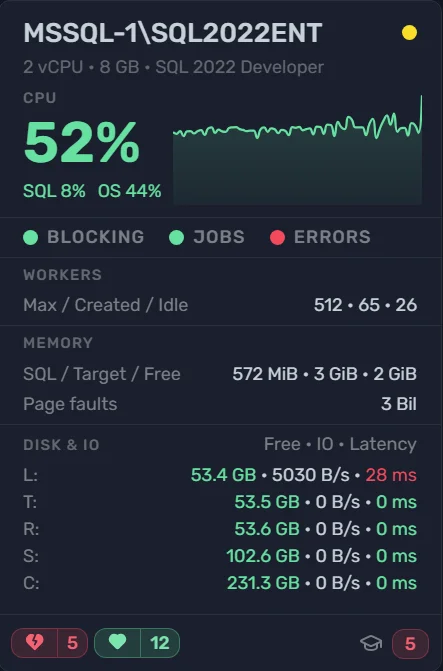Screen dimensions: 443x671
Task: Click the R: drive 53.6 GB row
Action: [220, 529]
